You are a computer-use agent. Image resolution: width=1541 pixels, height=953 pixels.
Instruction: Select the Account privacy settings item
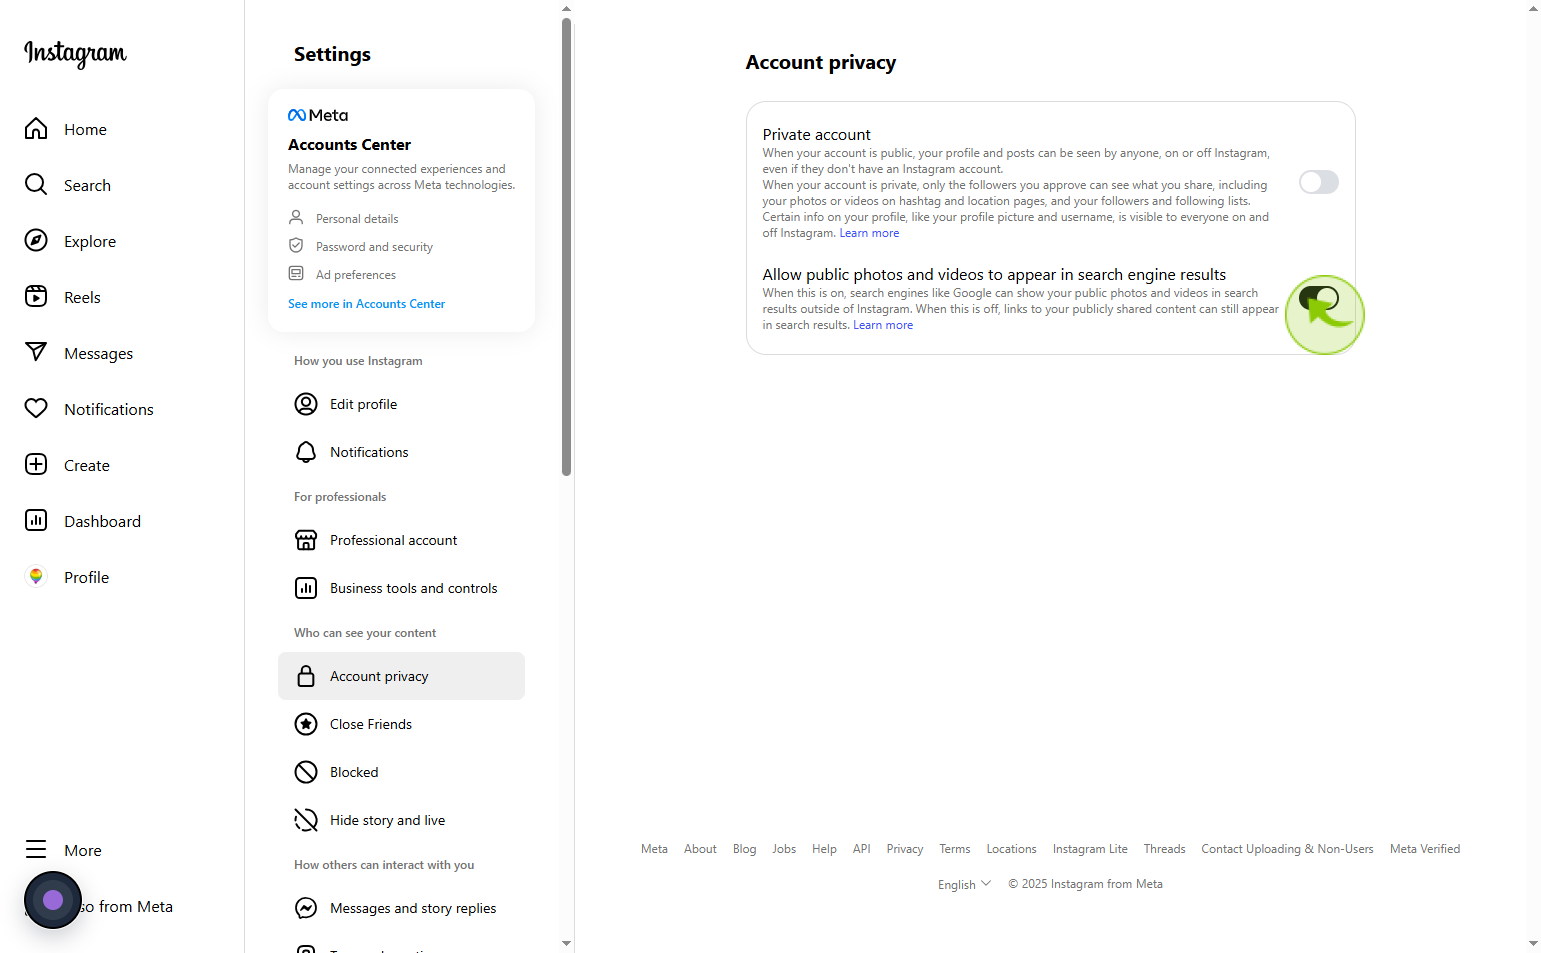coord(401,676)
